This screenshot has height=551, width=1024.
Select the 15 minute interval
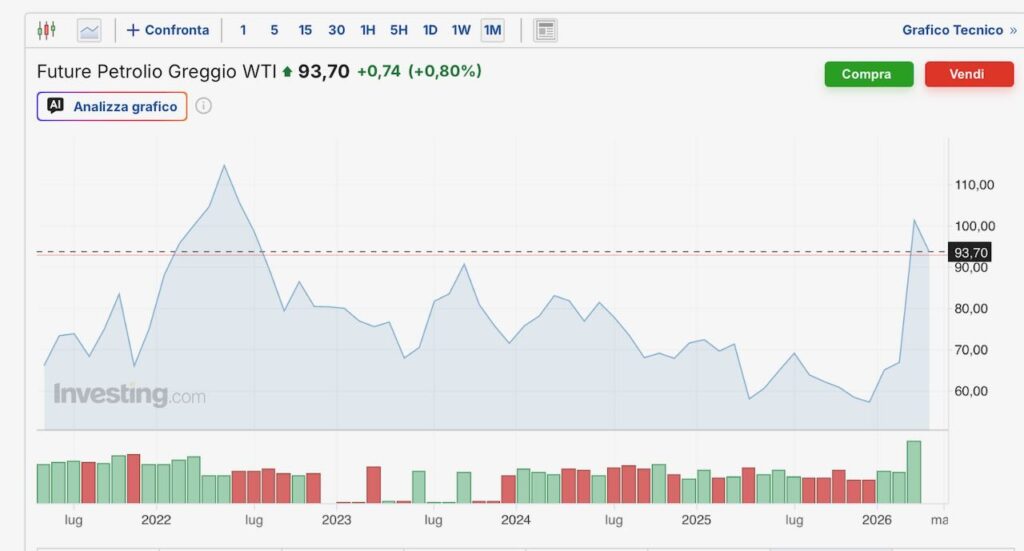[305, 30]
